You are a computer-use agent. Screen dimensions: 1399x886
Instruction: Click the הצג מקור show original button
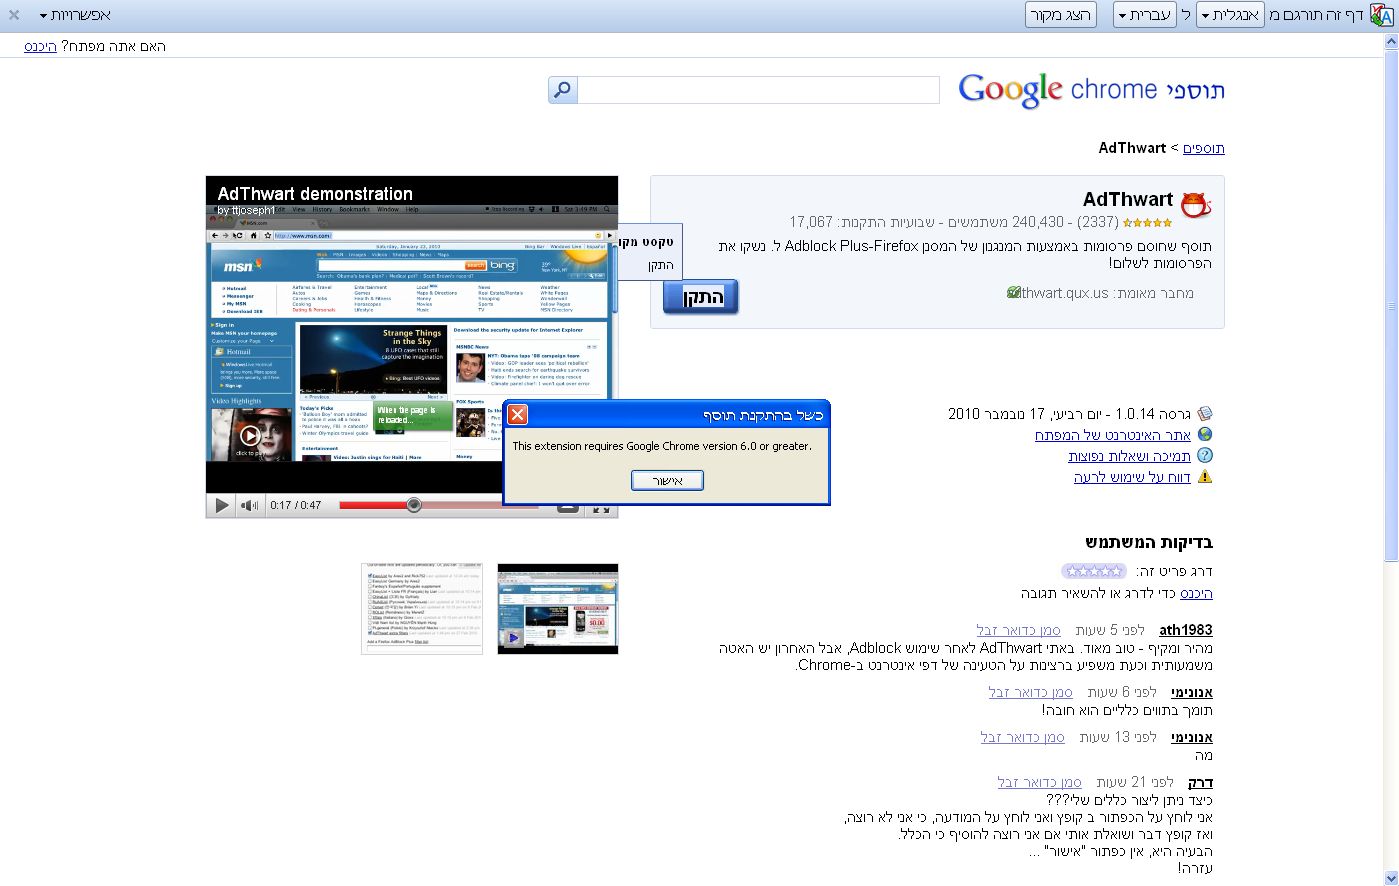pyautogui.click(x=1061, y=15)
